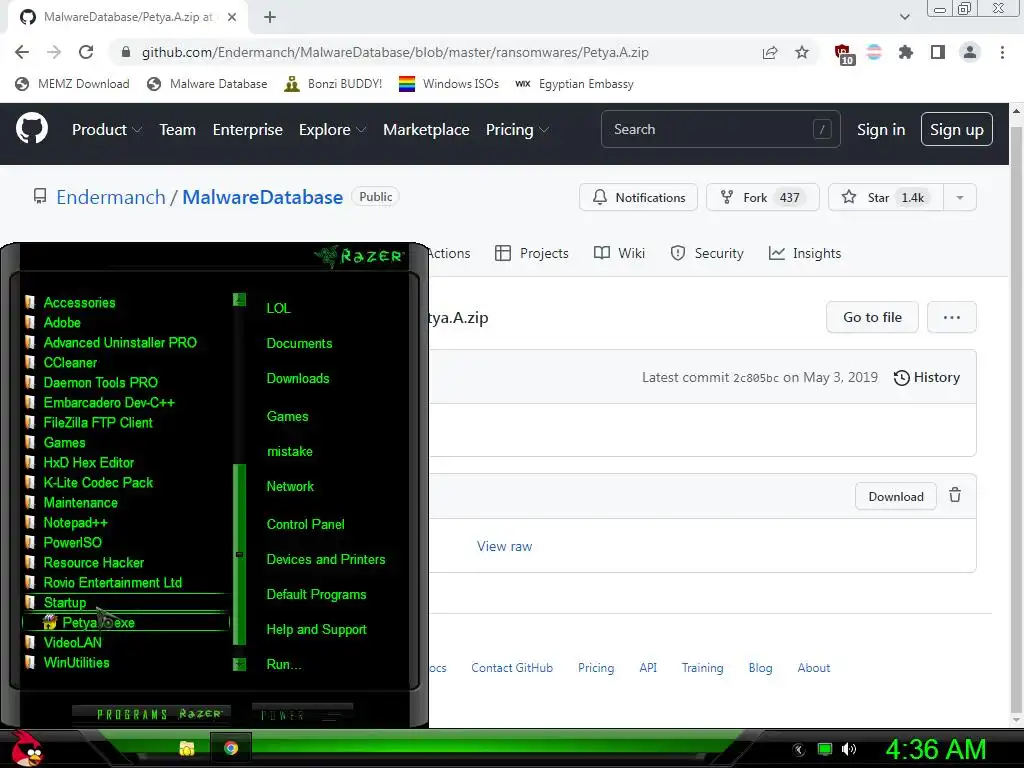Click the Power button in start menu

click(x=302, y=714)
